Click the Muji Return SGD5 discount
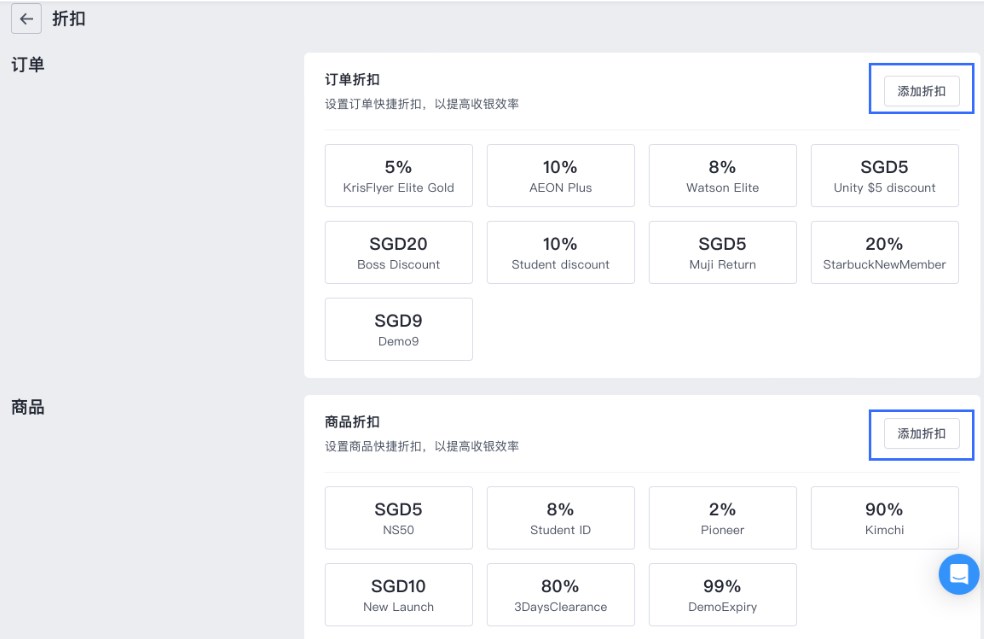This screenshot has height=639, width=984. pos(722,252)
